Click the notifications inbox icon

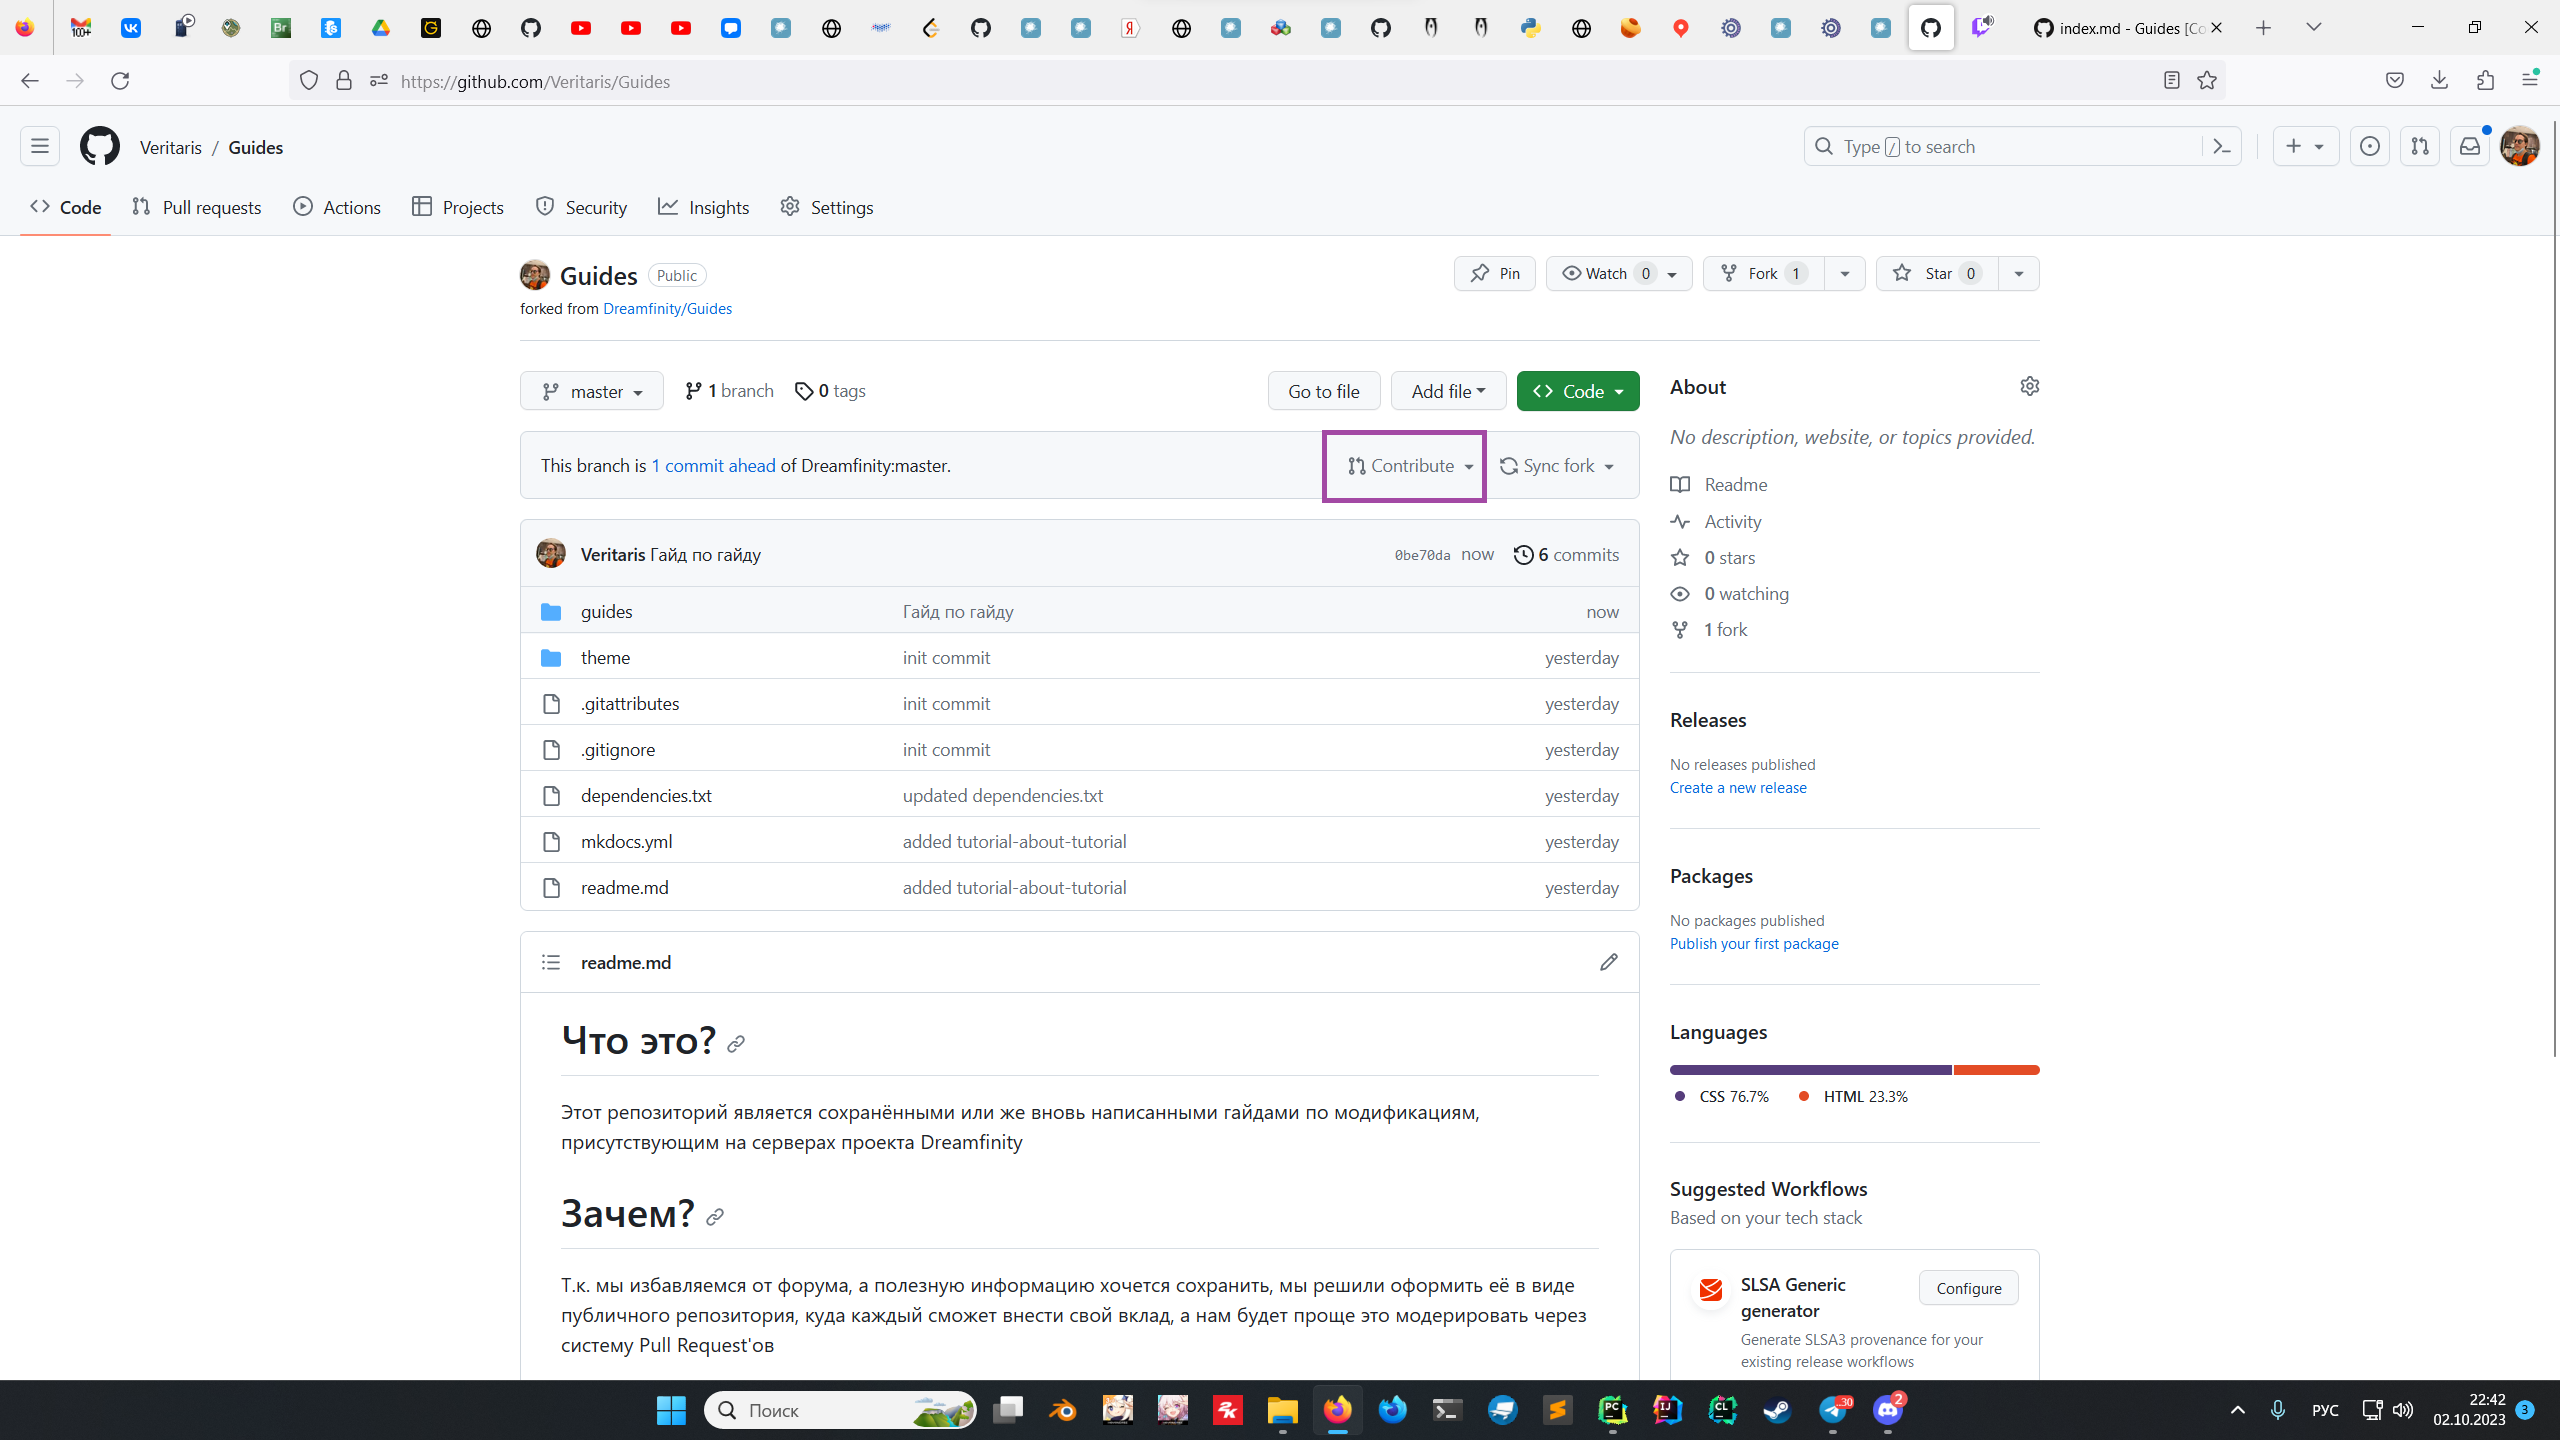(x=2469, y=147)
